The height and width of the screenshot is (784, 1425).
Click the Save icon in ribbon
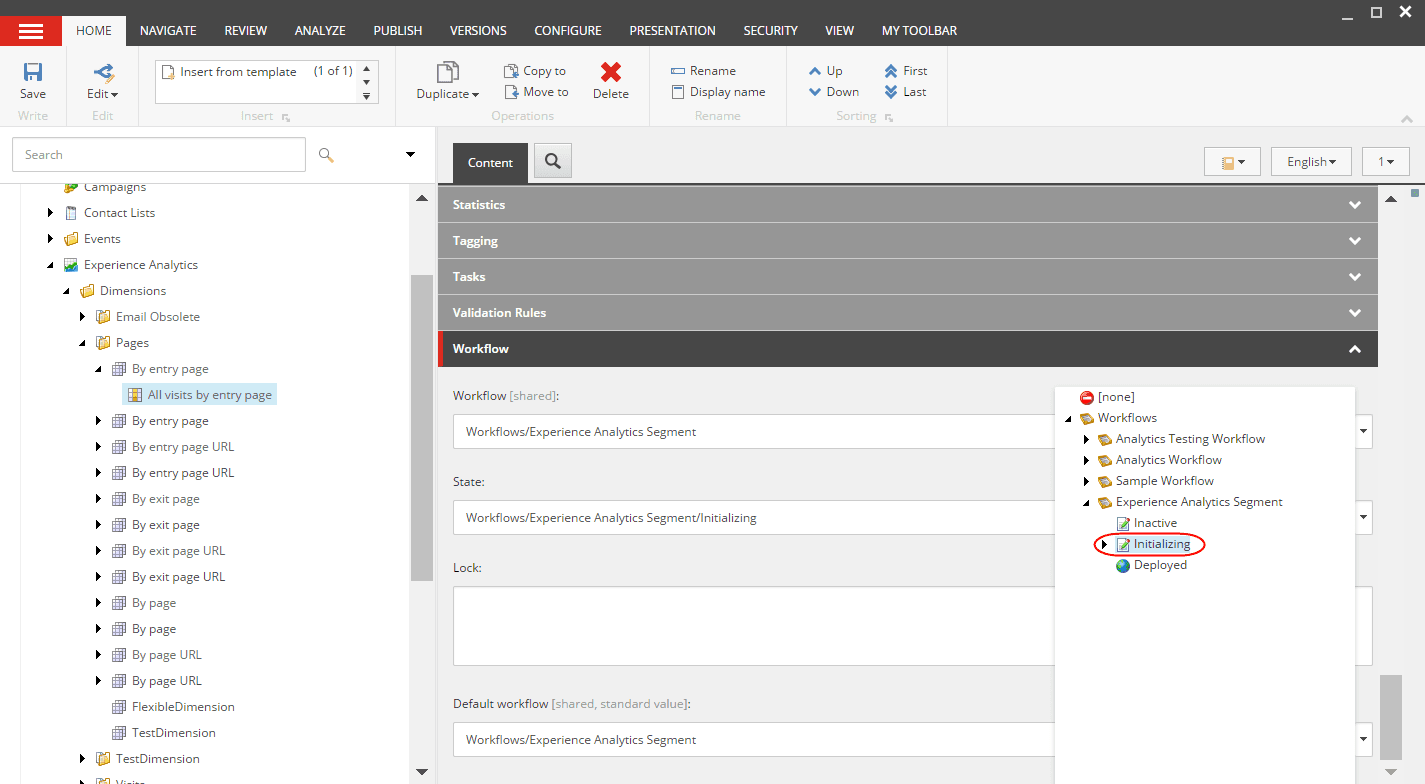pos(33,72)
